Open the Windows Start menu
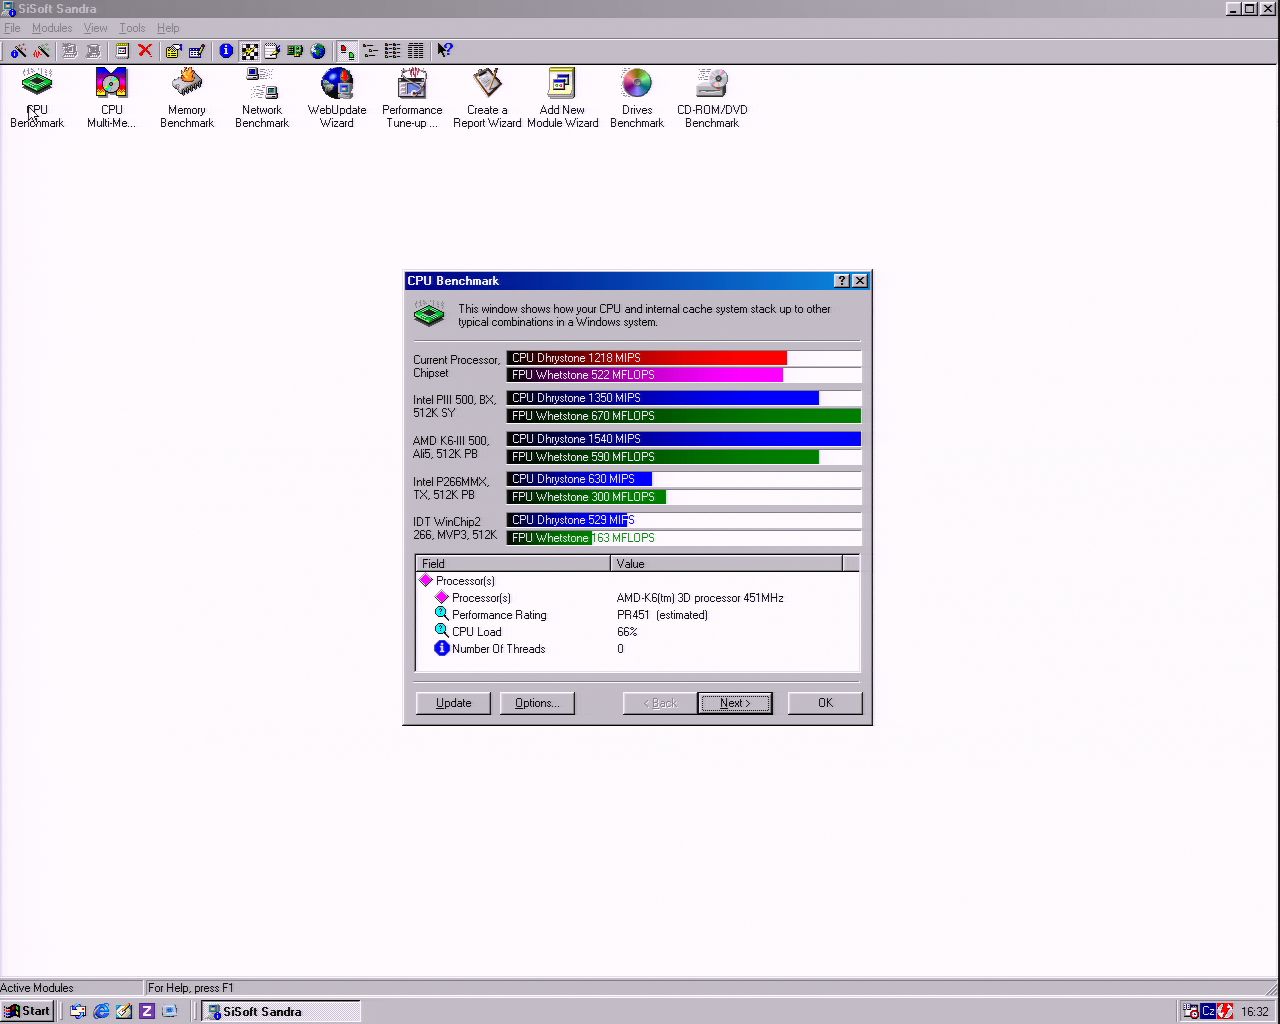 pyautogui.click(x=27, y=1011)
